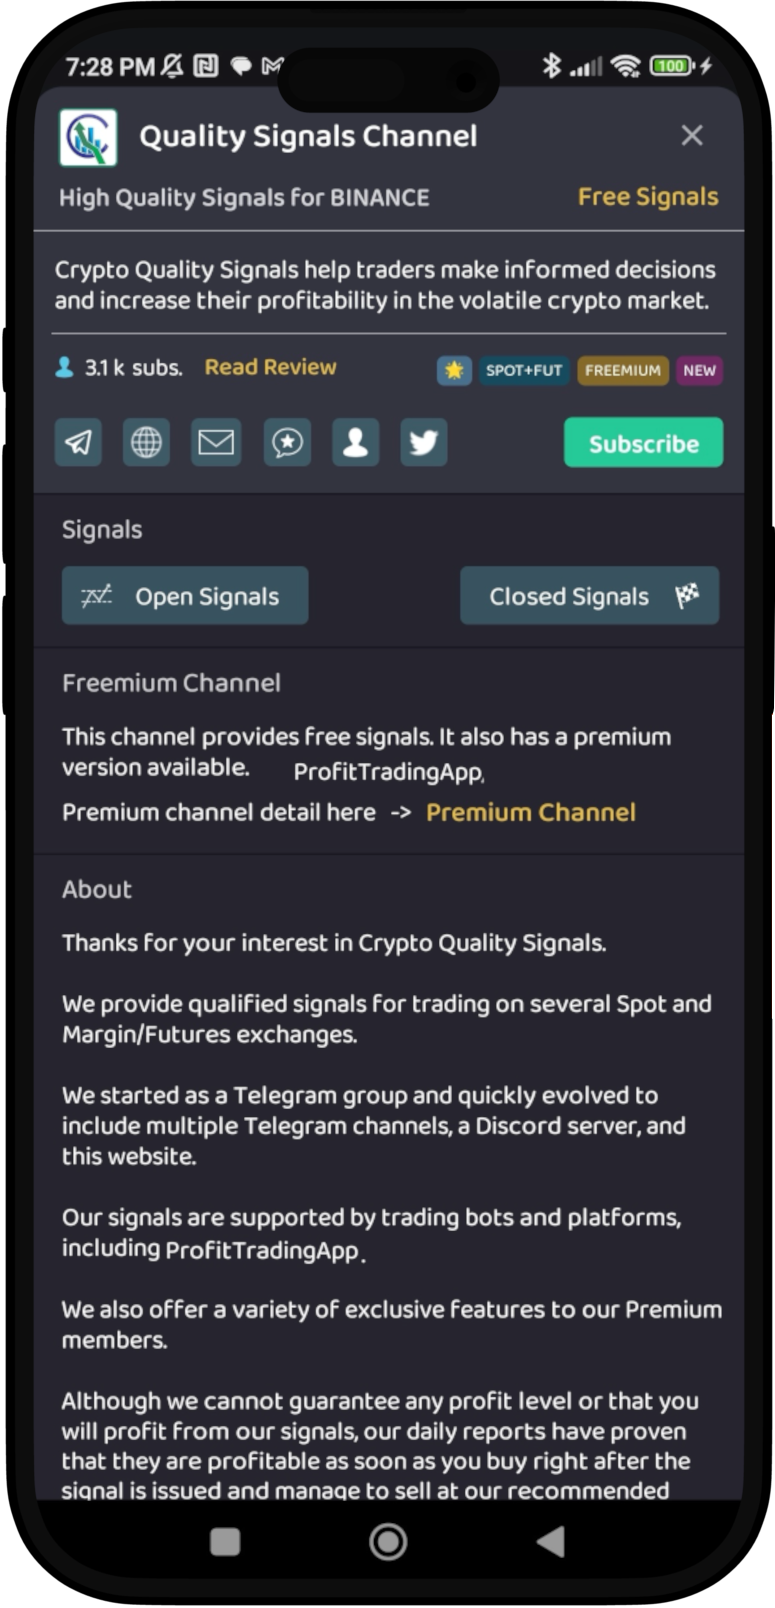Open the Telegram channel icon
775x1608 pixels.
(x=78, y=443)
